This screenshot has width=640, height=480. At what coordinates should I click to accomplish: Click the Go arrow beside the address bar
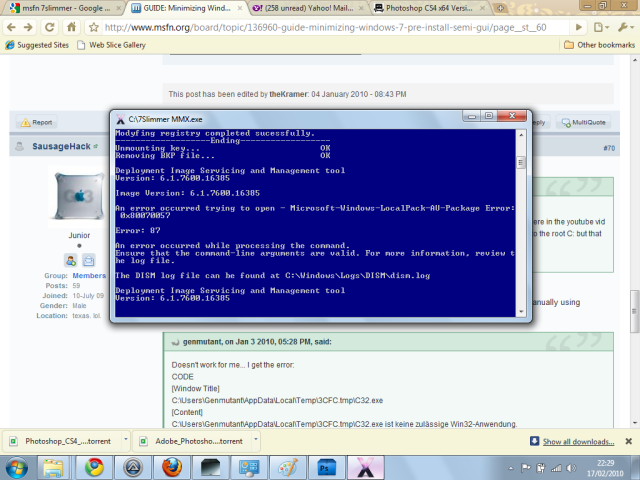tap(578, 27)
